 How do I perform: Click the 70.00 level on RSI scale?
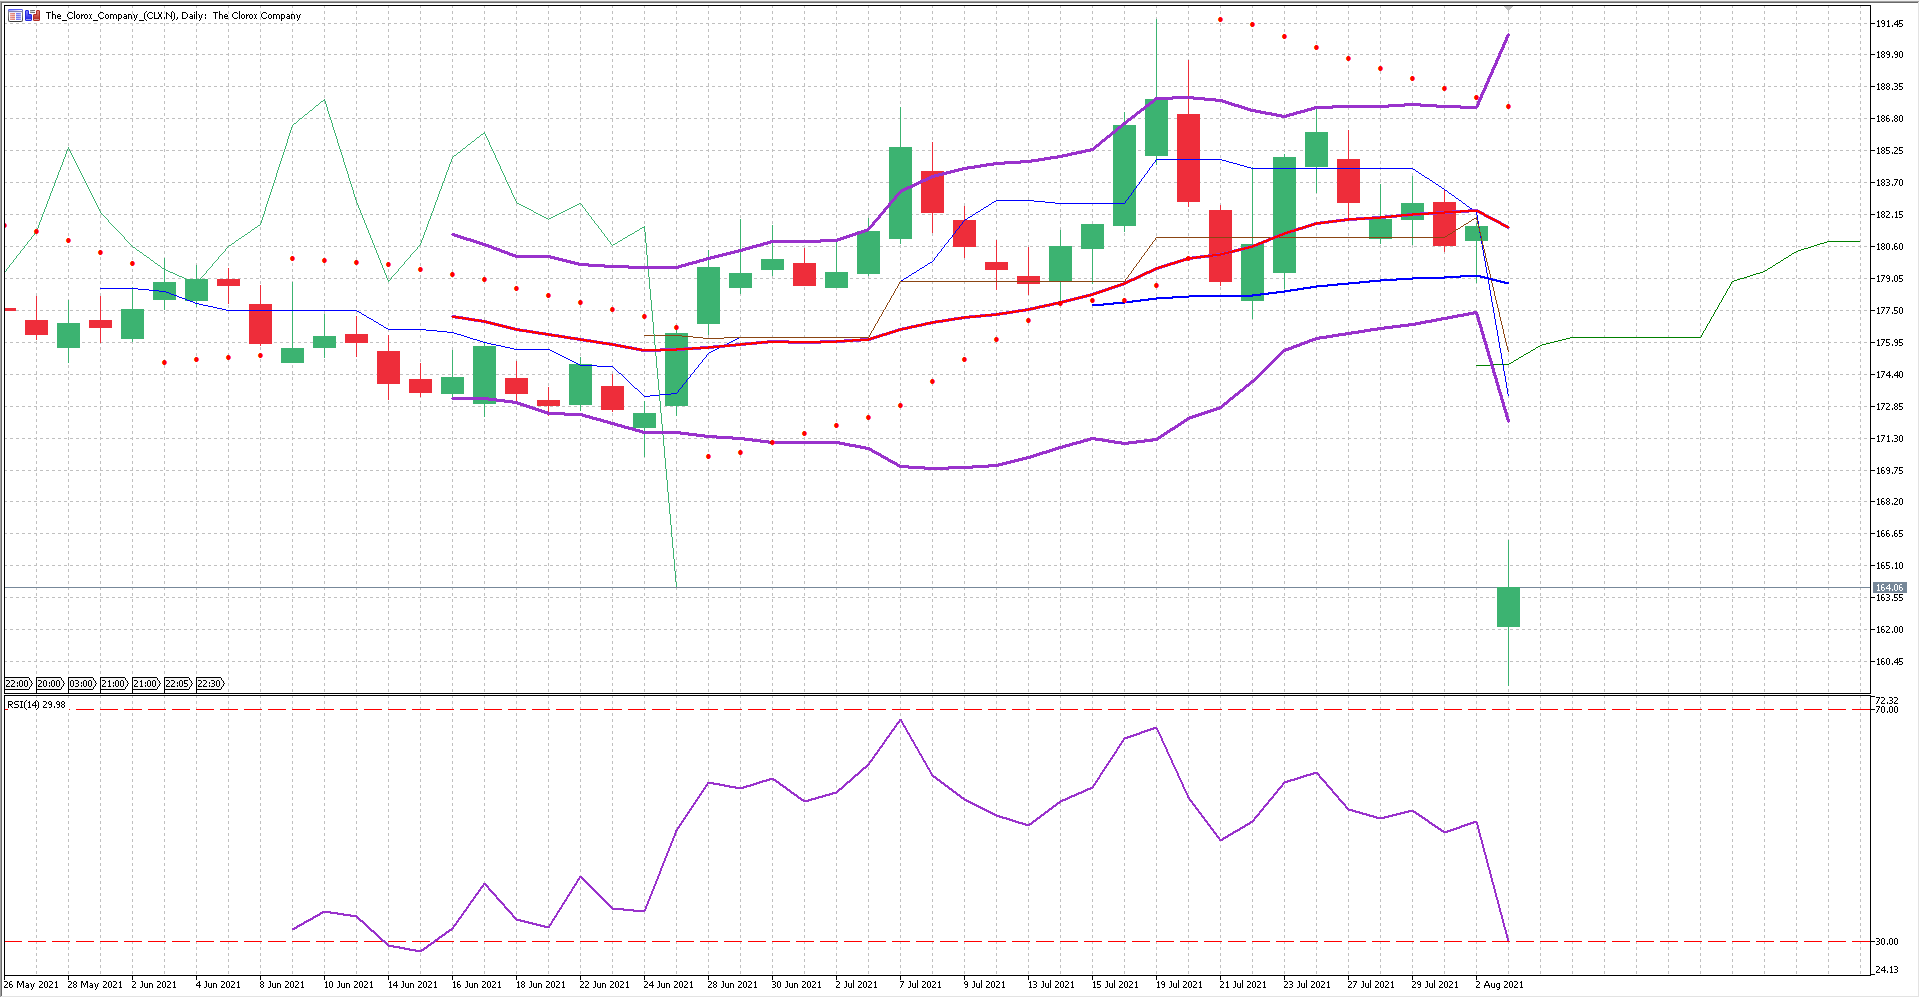[x=1886, y=710]
